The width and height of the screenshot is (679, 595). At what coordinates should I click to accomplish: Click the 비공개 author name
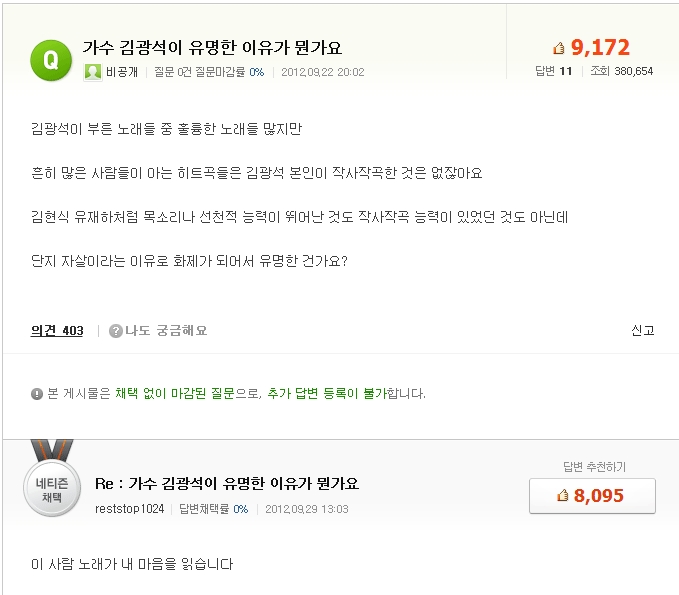(122, 72)
